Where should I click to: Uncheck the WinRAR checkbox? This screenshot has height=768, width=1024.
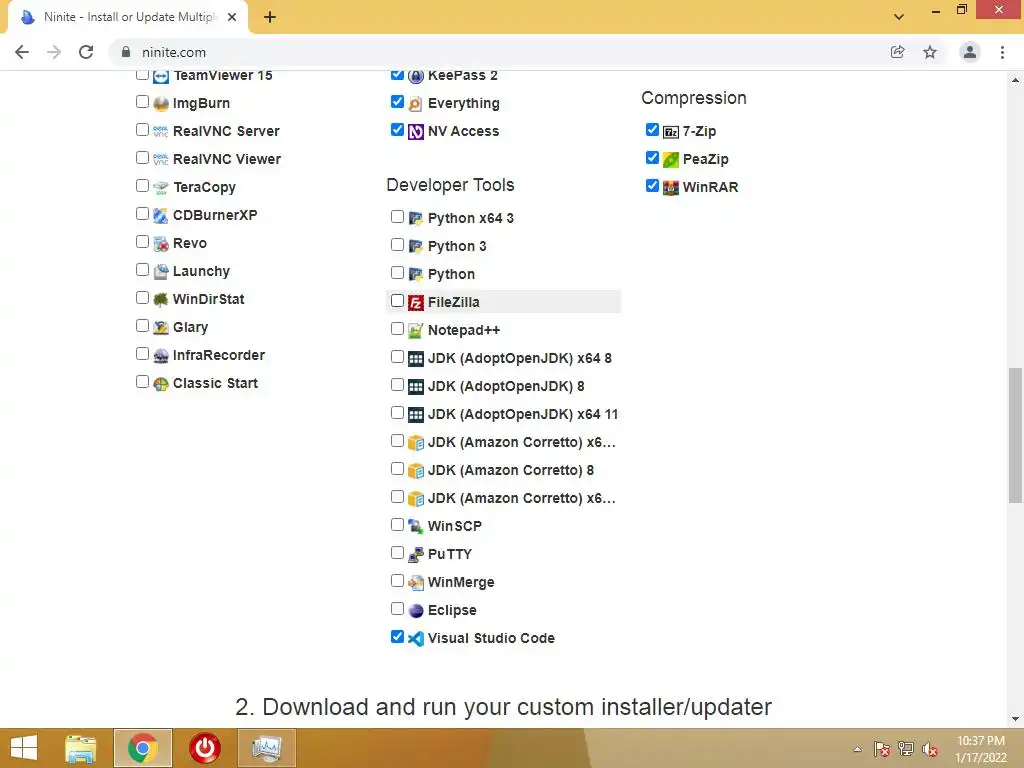(652, 186)
